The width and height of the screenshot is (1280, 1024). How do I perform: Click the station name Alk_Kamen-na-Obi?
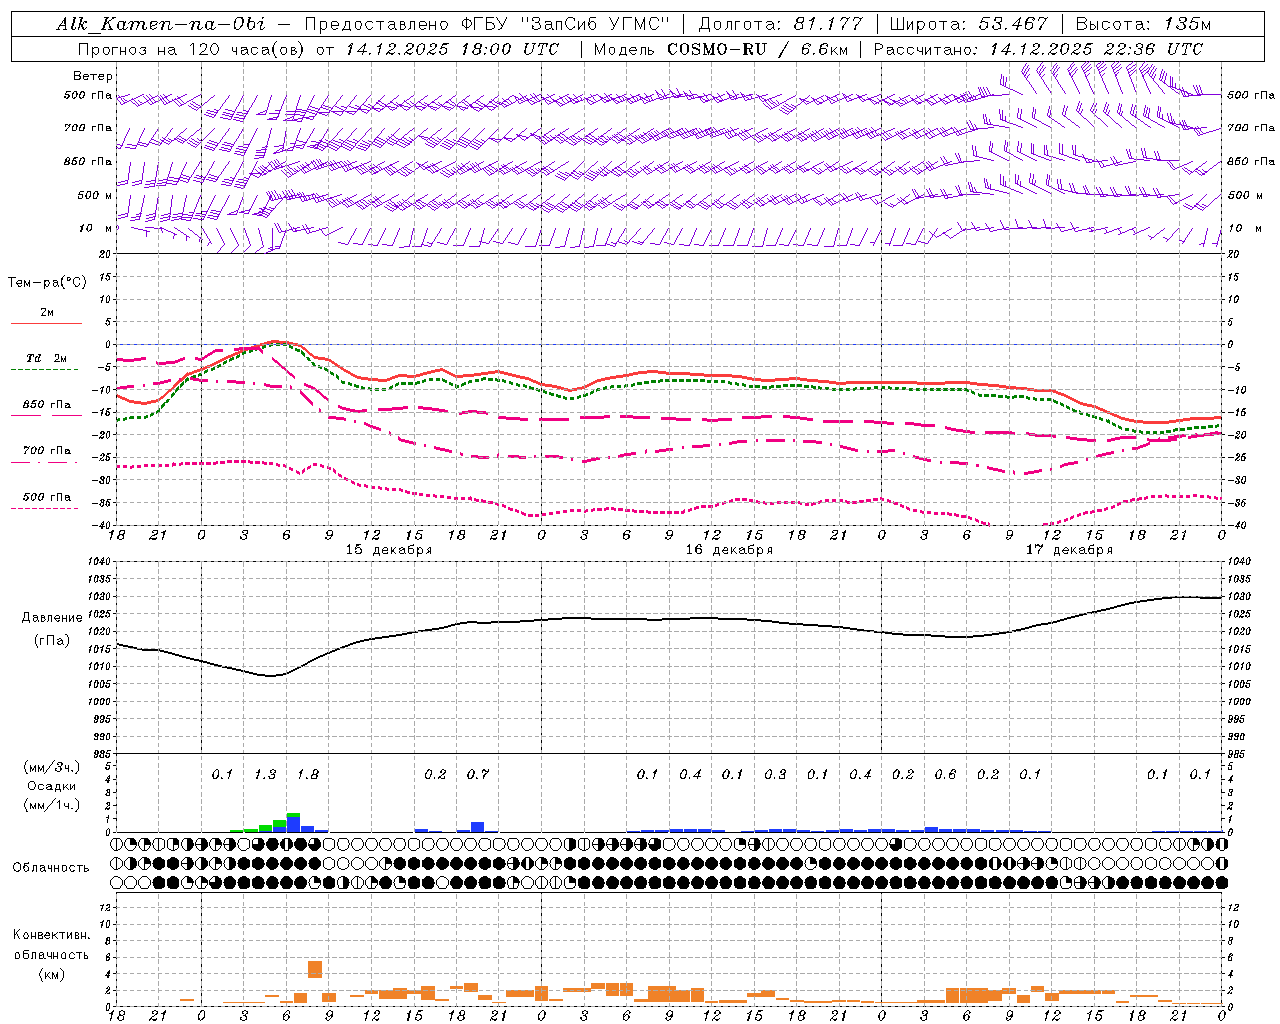click(160, 24)
